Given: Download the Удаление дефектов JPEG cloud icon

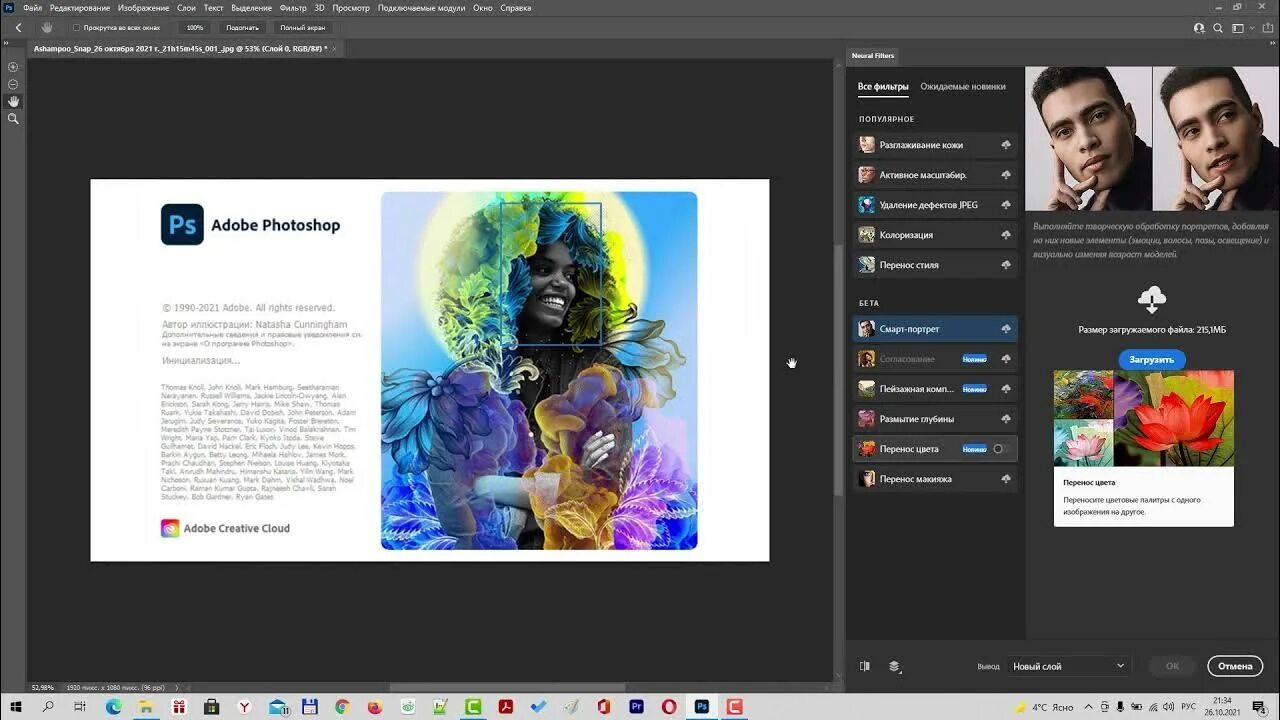Looking at the screenshot, I should (1005, 205).
